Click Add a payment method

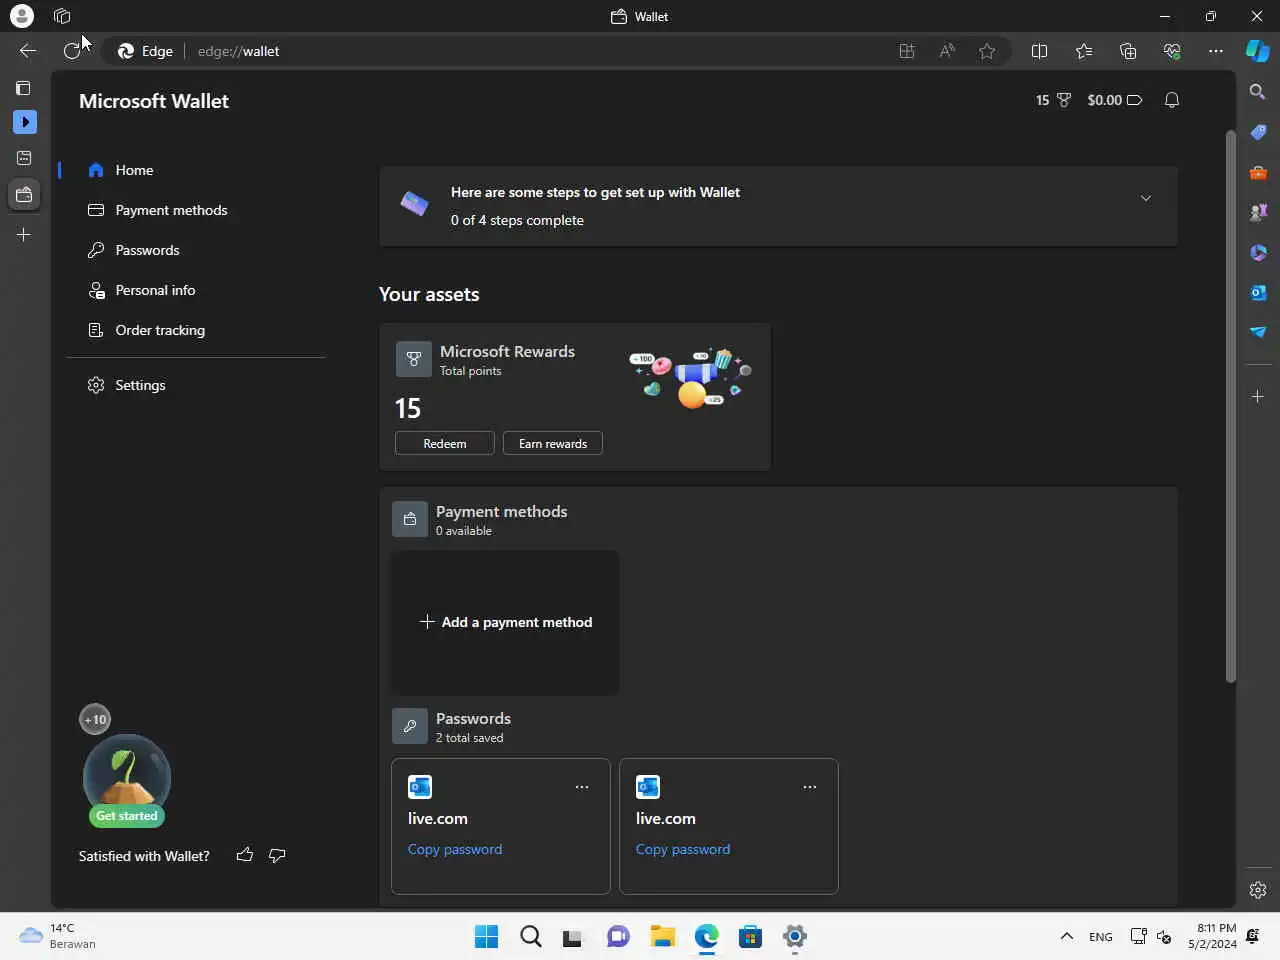505,622
